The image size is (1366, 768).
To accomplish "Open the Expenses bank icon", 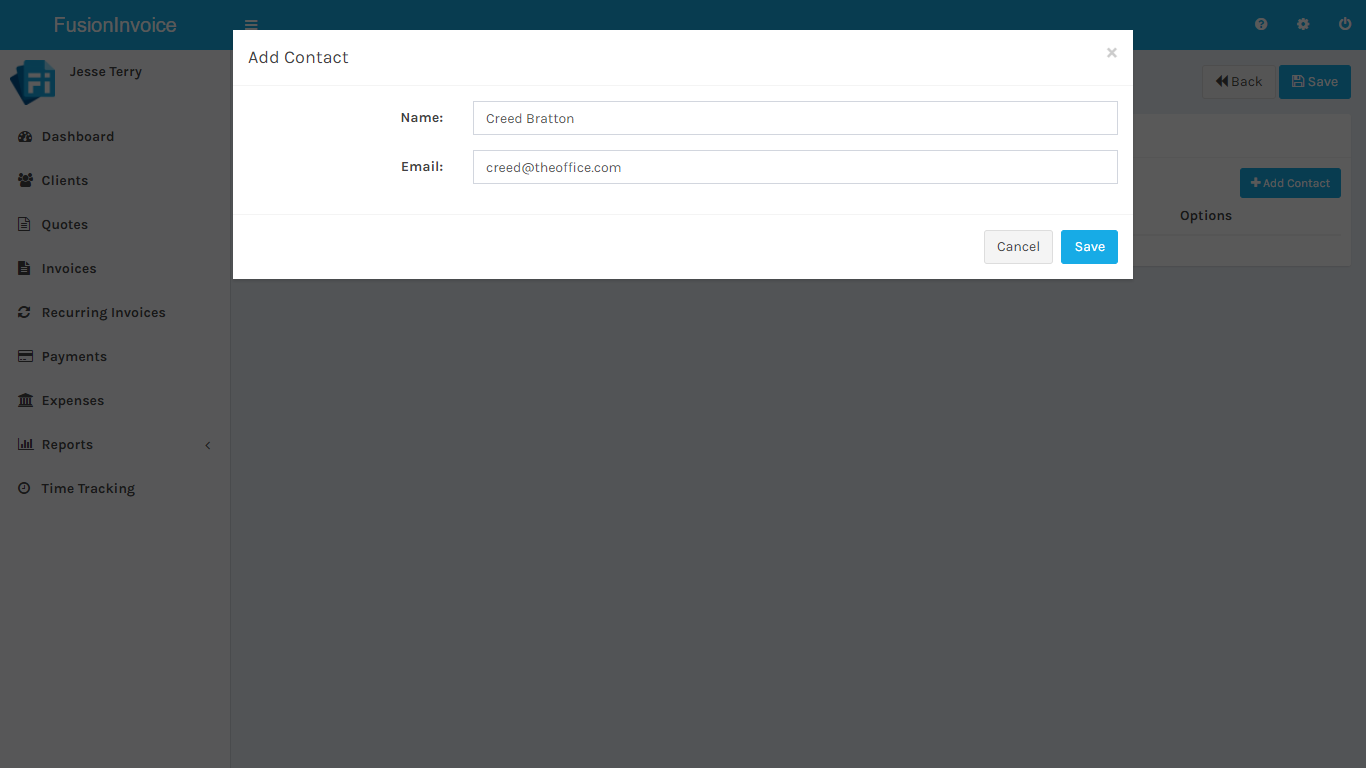I will click(25, 401).
